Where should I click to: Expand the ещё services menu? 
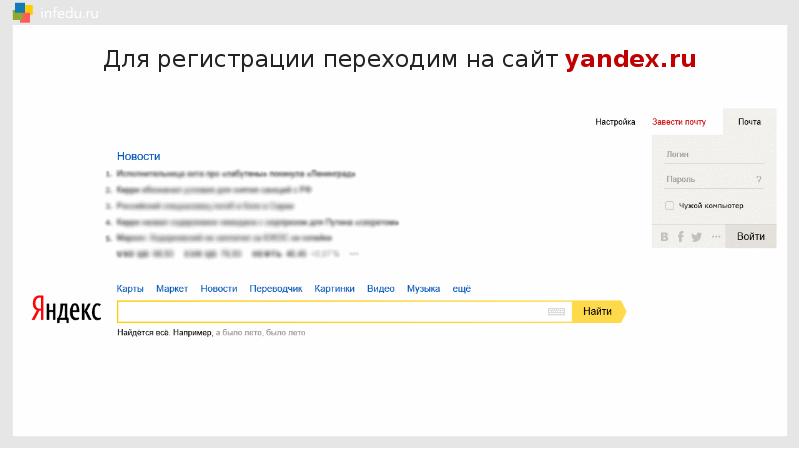tap(461, 289)
